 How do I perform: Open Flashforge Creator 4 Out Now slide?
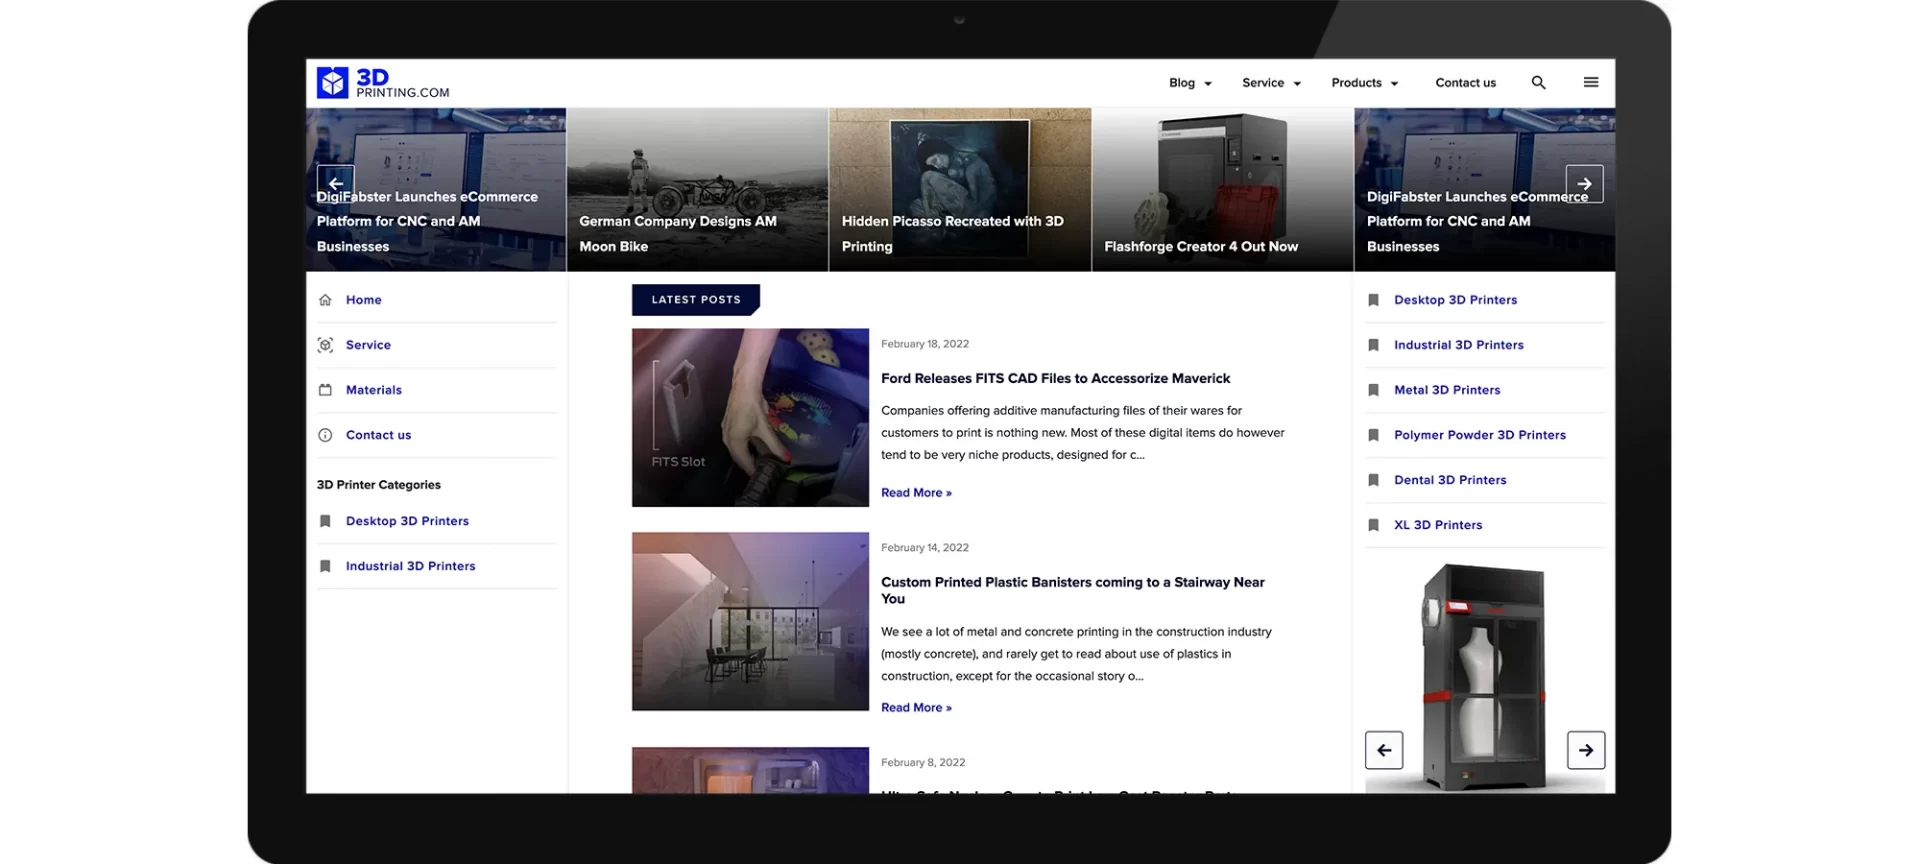pos(1222,190)
